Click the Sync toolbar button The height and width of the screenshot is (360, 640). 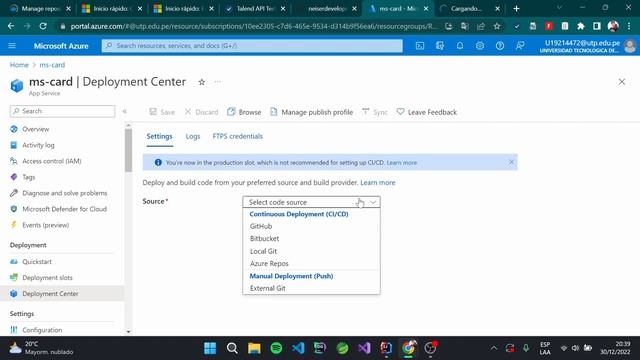point(375,112)
